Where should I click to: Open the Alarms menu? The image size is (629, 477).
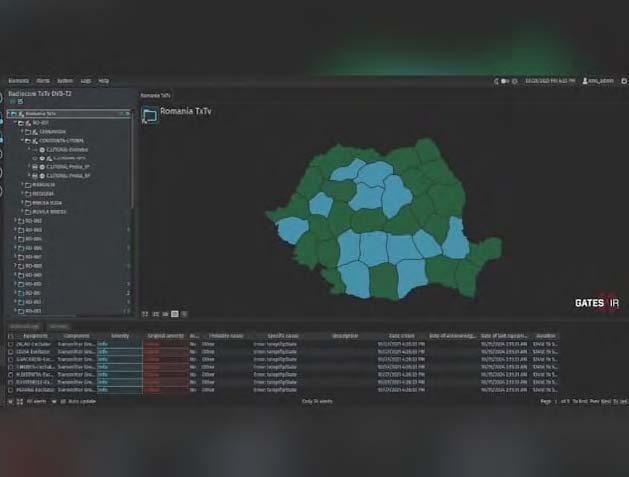pos(43,81)
